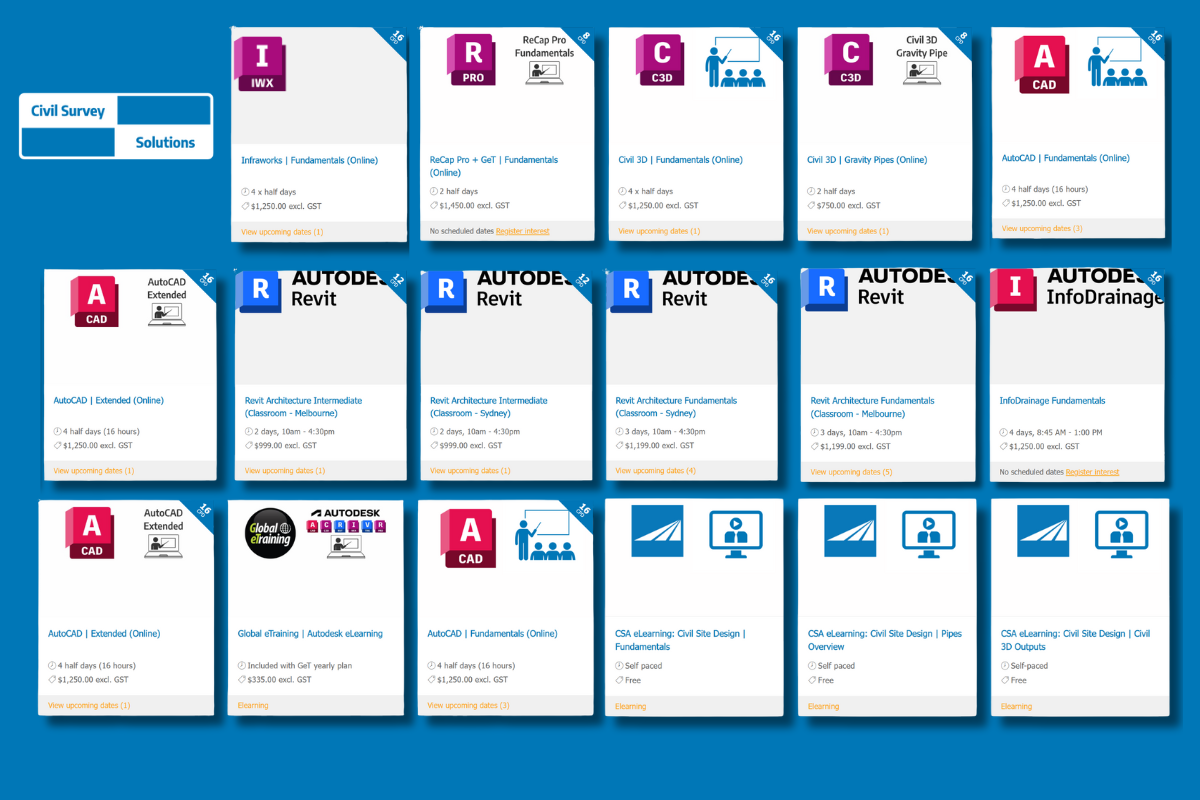Click 'Elearning' tag on Global eTraining card

click(x=253, y=706)
